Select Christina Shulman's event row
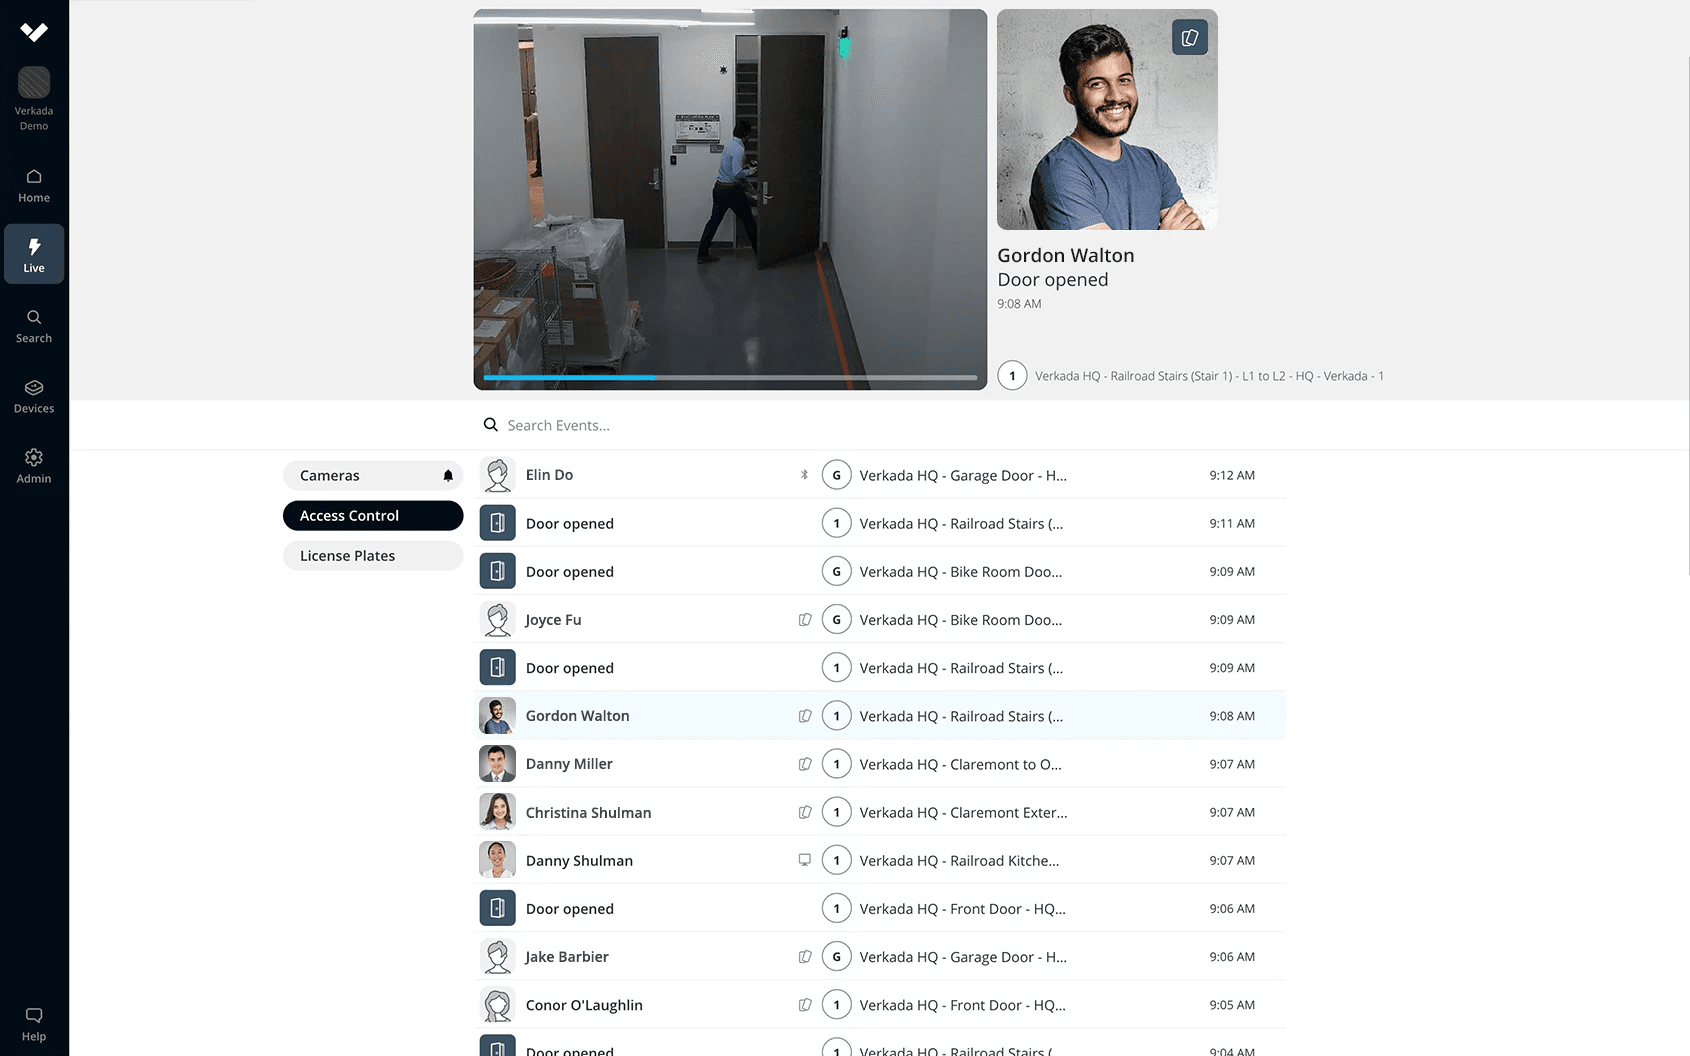The width and height of the screenshot is (1690, 1056). (x=880, y=812)
